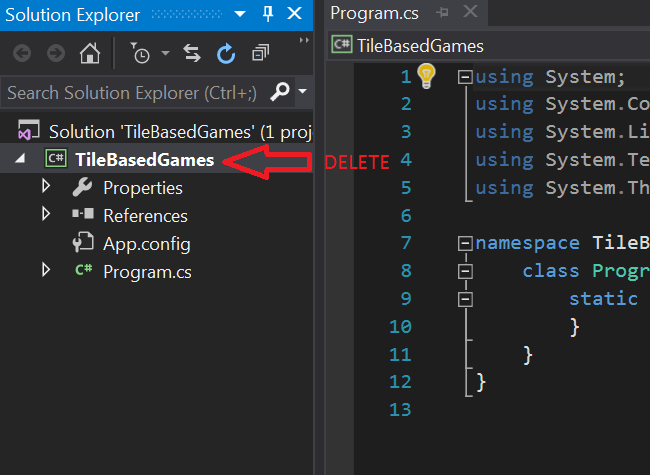Click the lightbulb quick actions icon
Viewport: 650px width, 475px height.
point(427,75)
